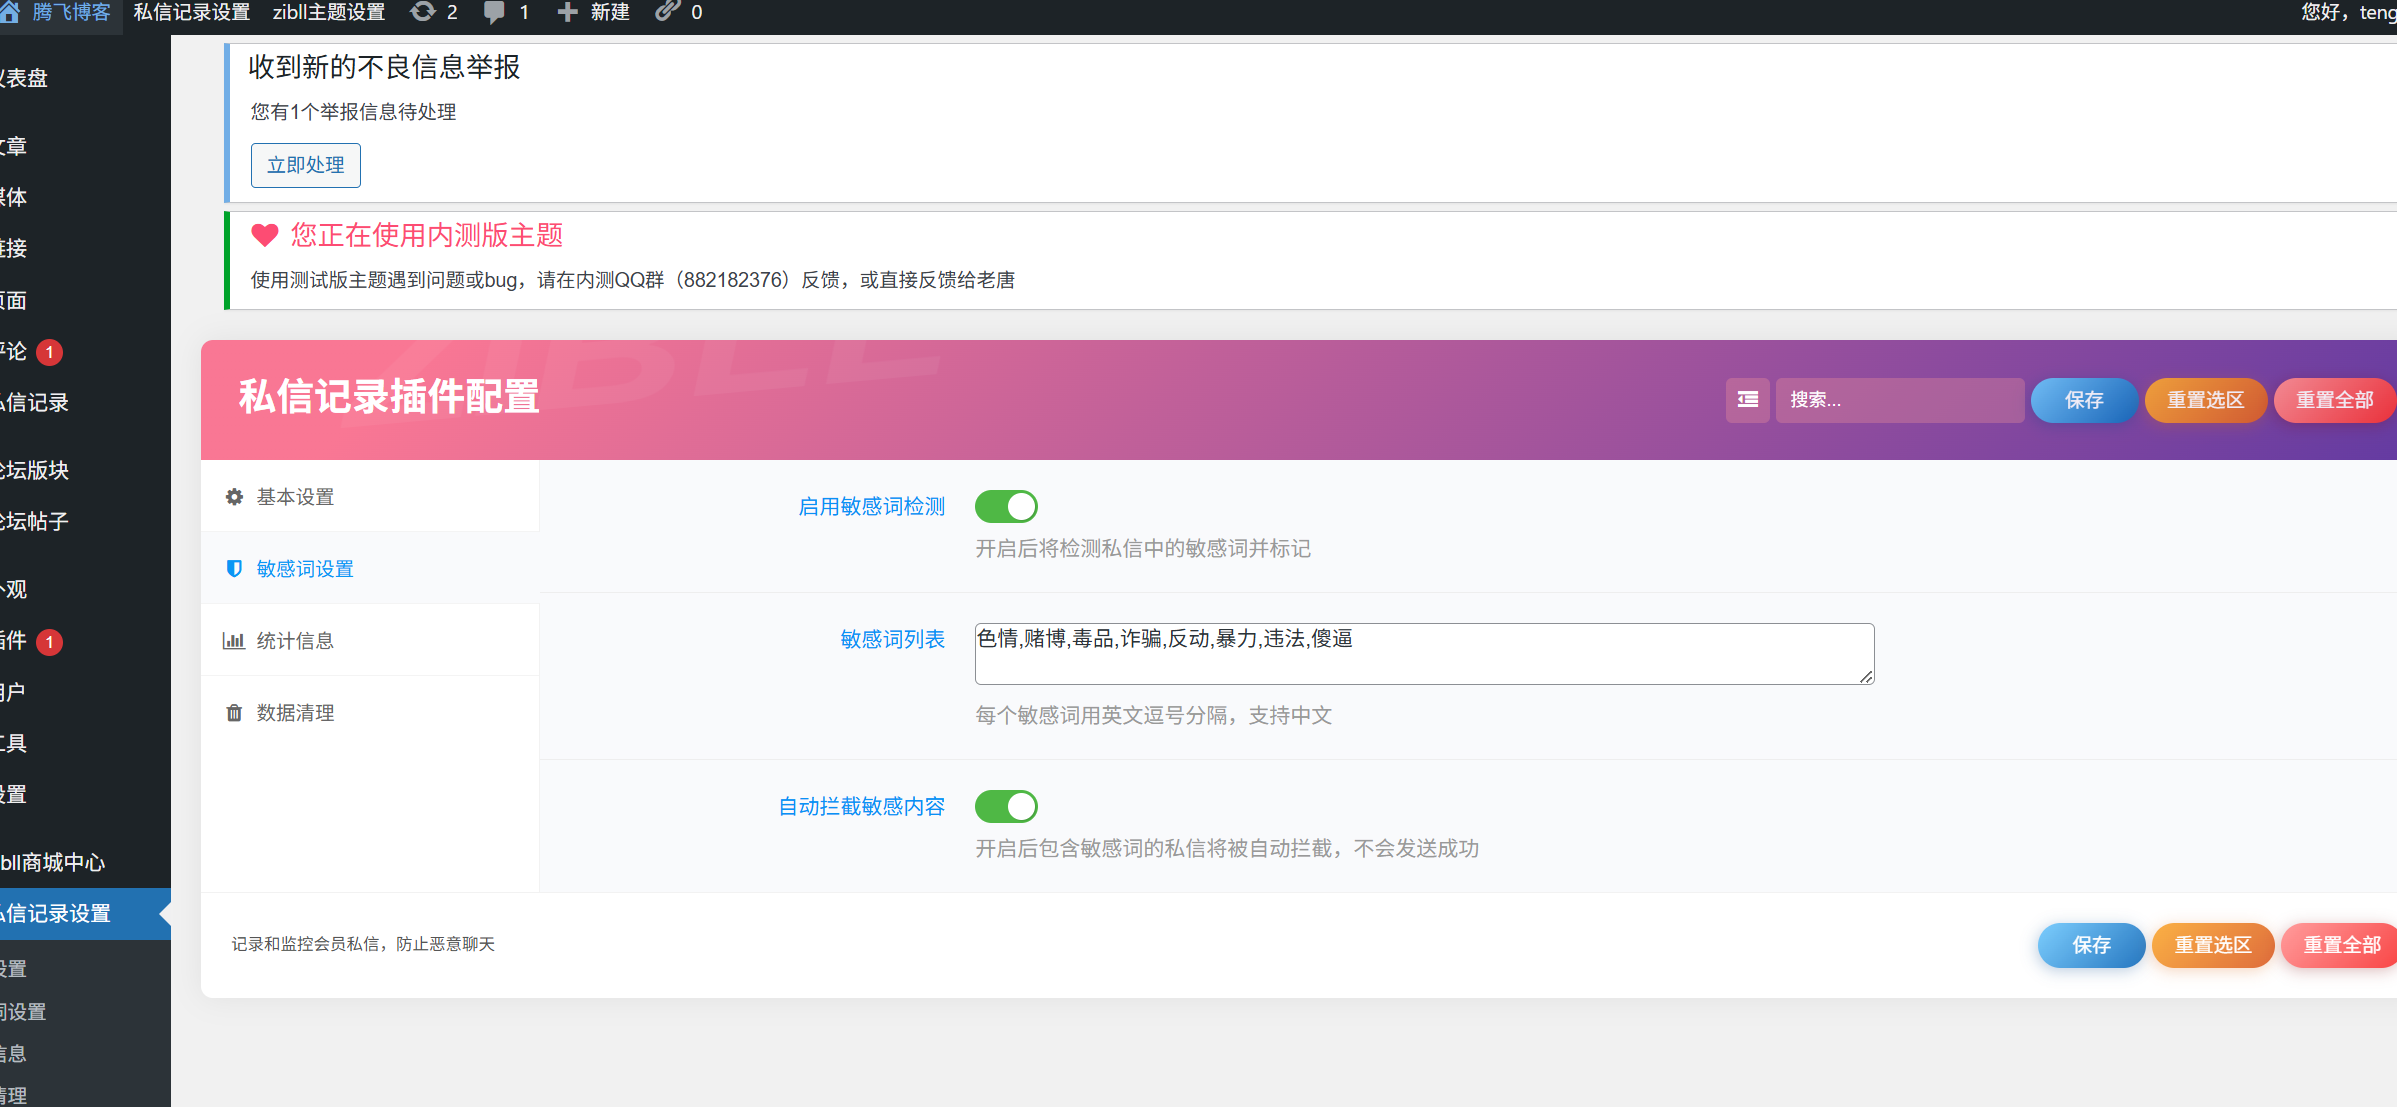Click the collapse panel icon beside the search box

[1746, 399]
